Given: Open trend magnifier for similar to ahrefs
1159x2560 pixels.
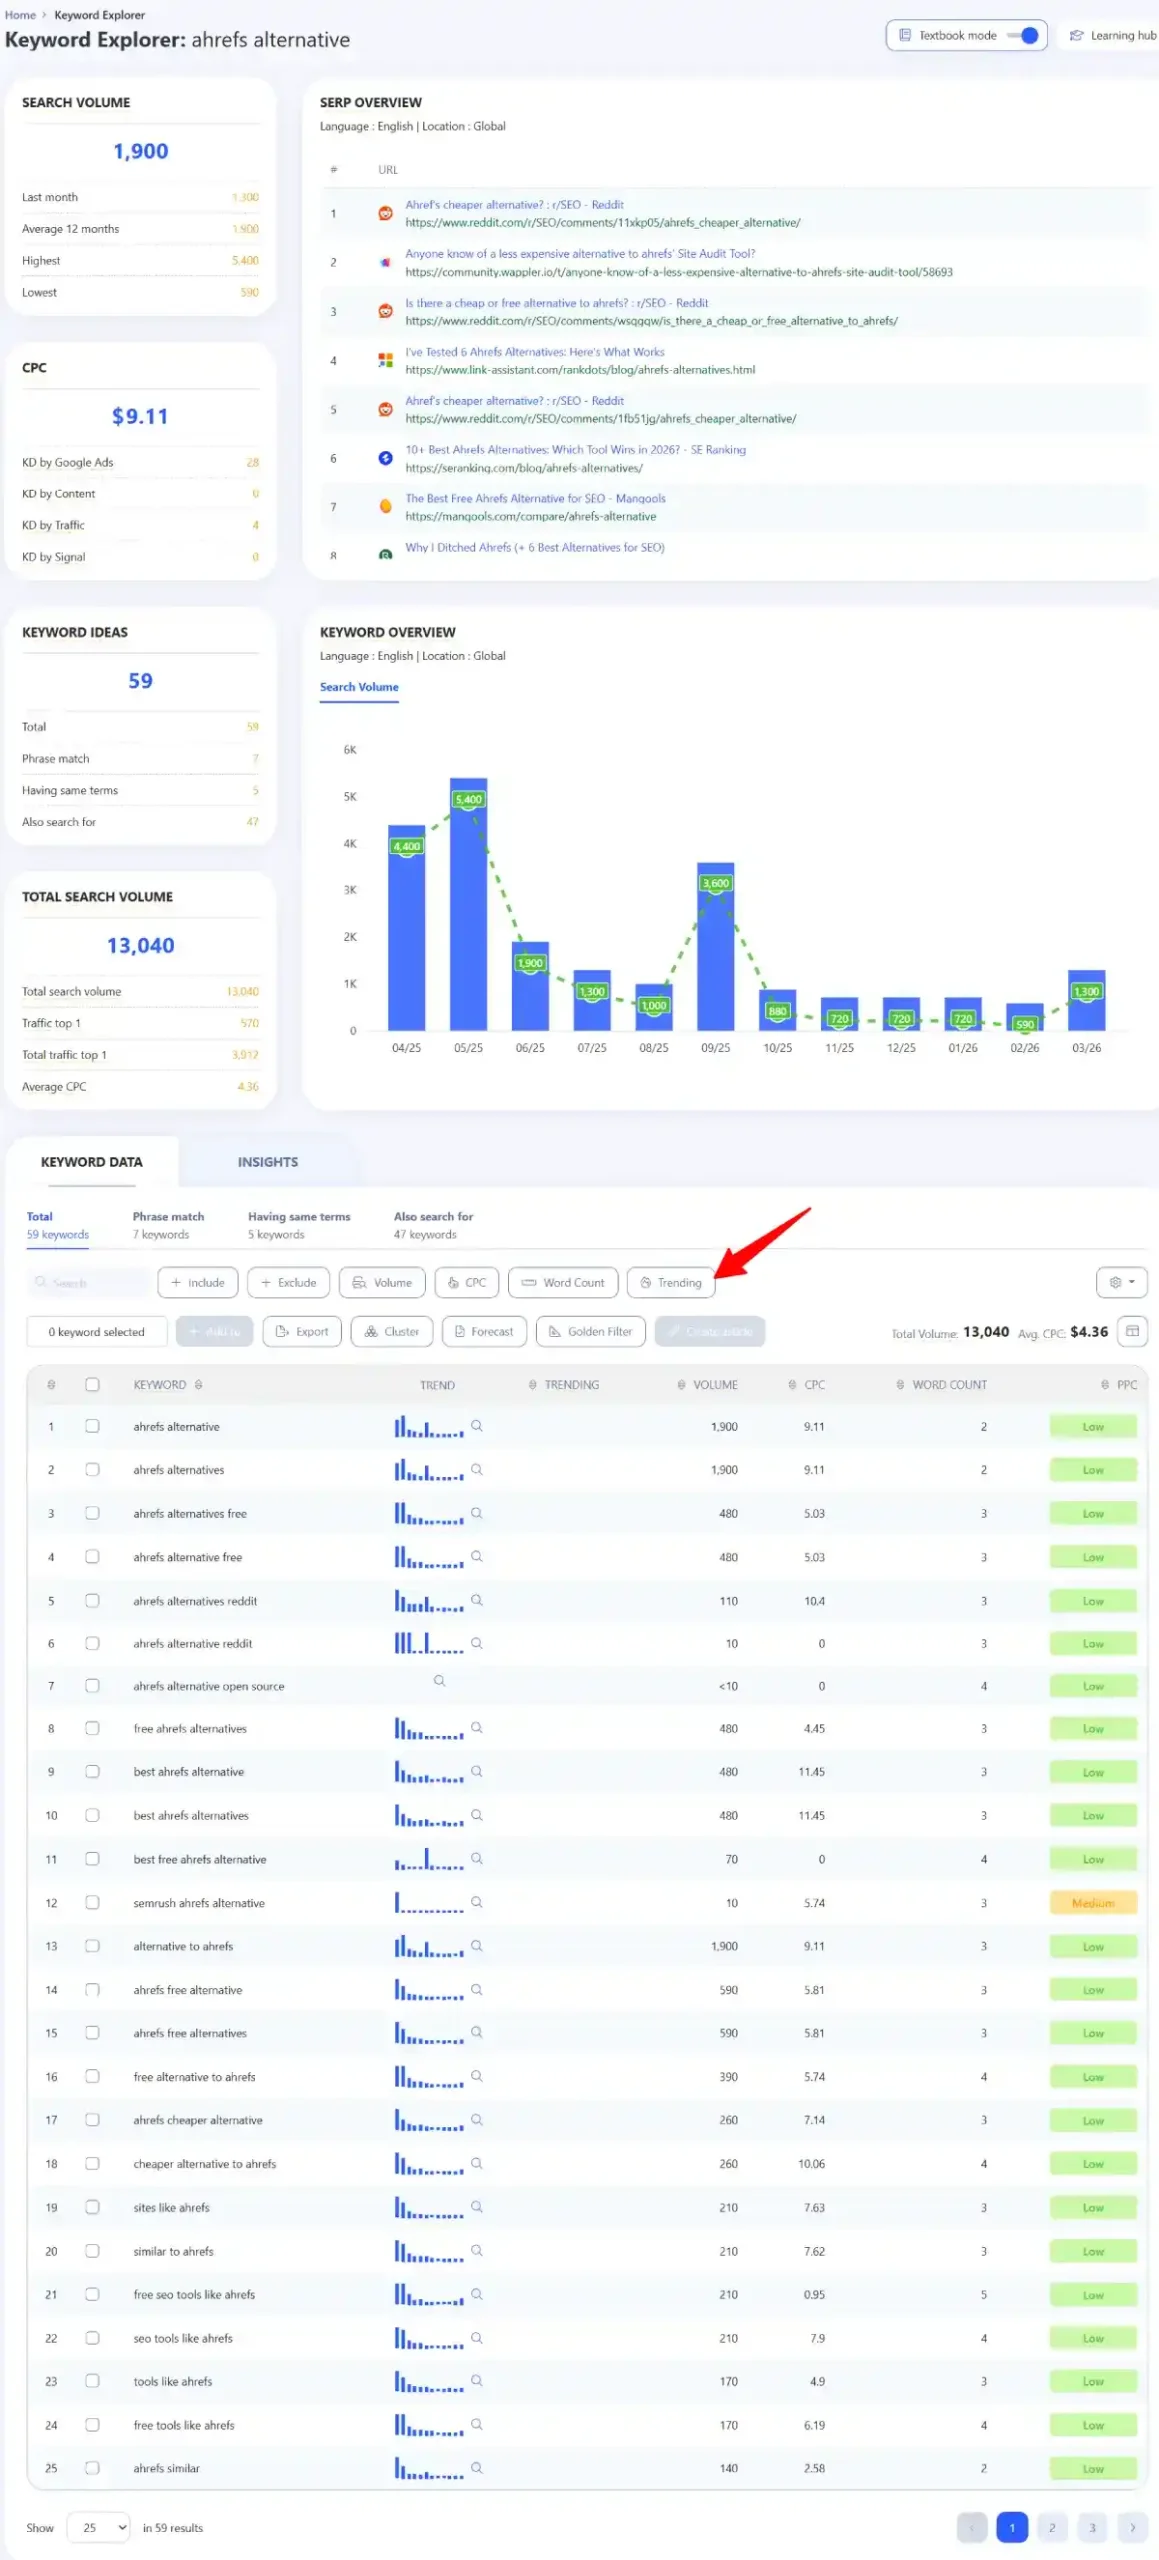Looking at the screenshot, I should pyautogui.click(x=477, y=2250).
